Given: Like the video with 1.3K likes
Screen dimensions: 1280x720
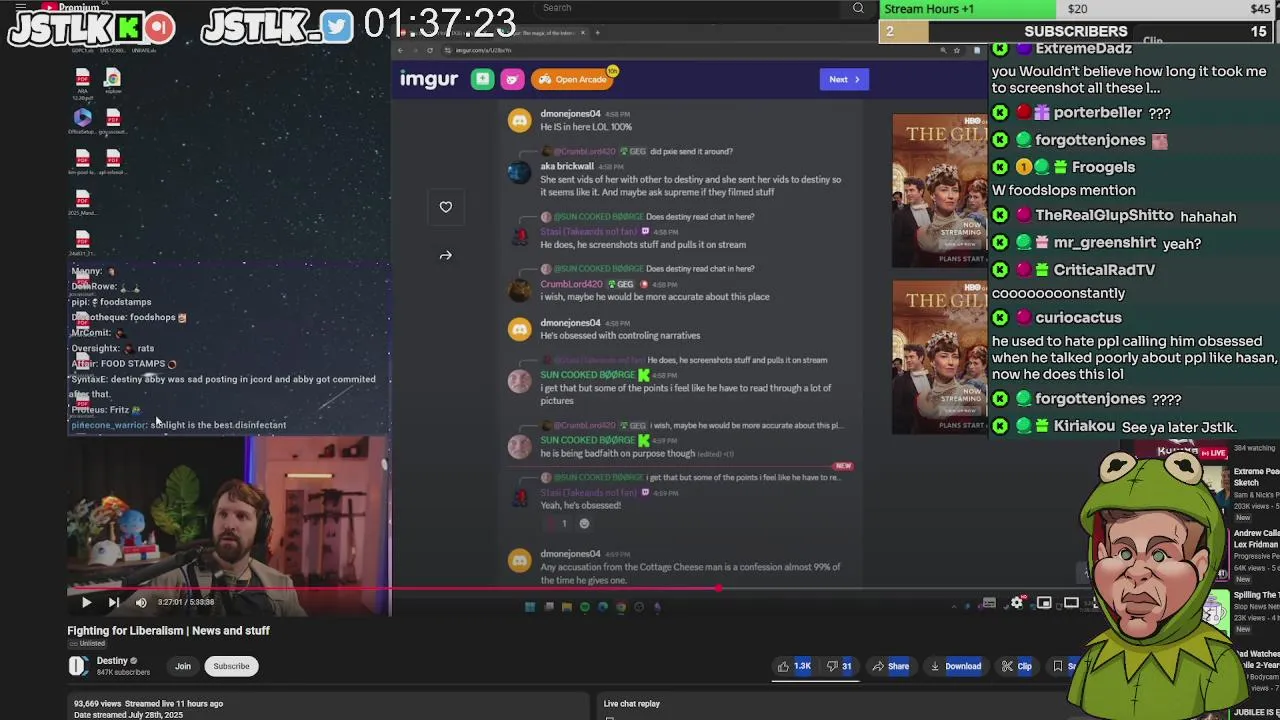Looking at the screenshot, I should point(796,666).
